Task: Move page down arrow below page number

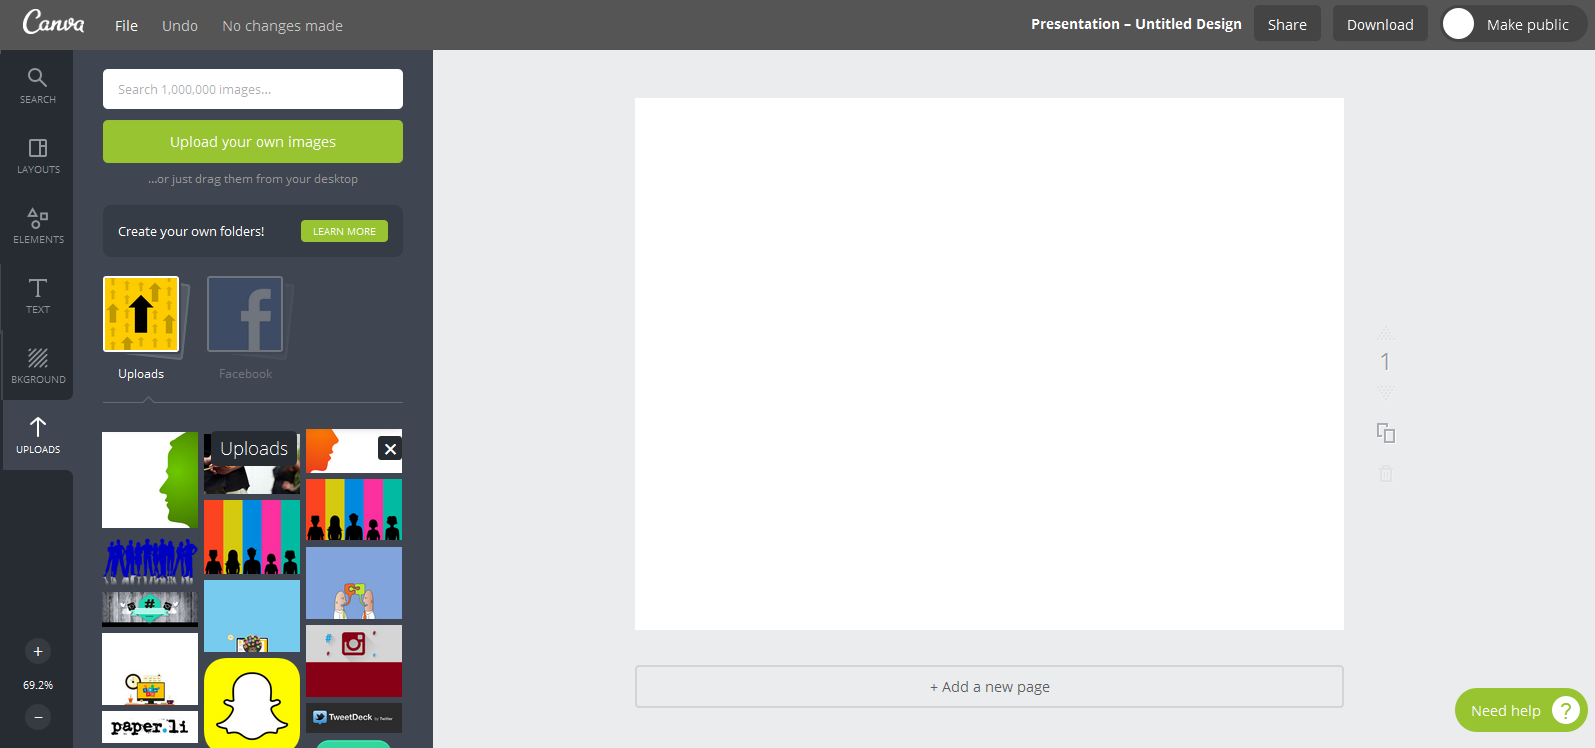Action: [x=1385, y=392]
